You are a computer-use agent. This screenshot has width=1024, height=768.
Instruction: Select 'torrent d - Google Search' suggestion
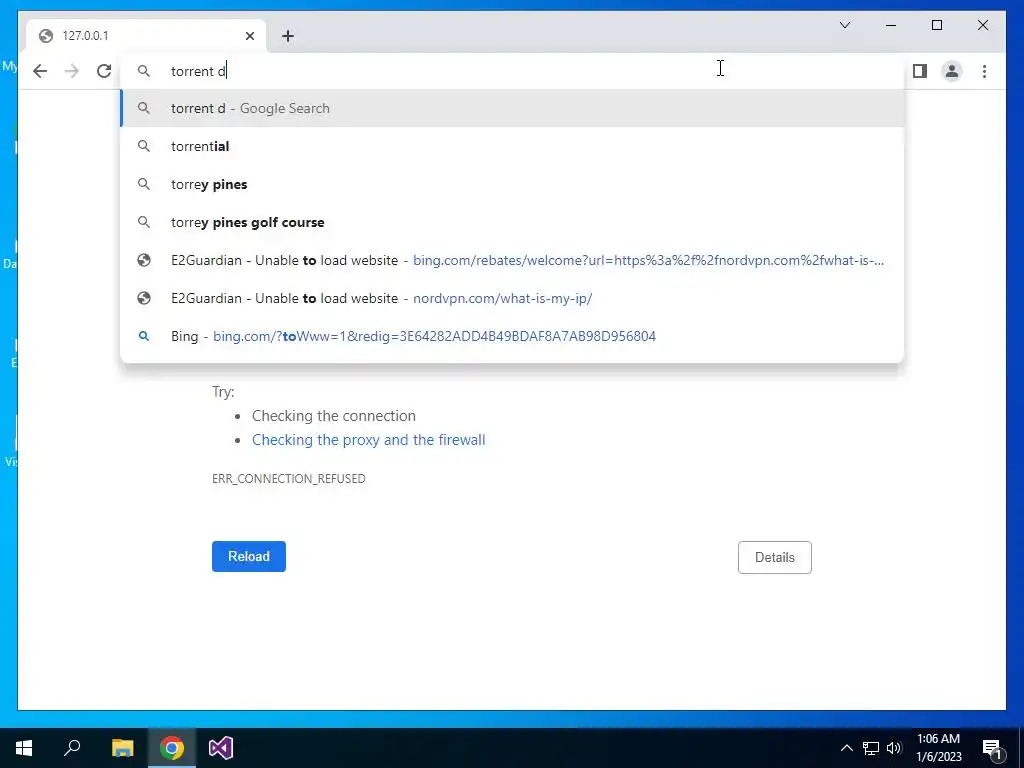512,108
